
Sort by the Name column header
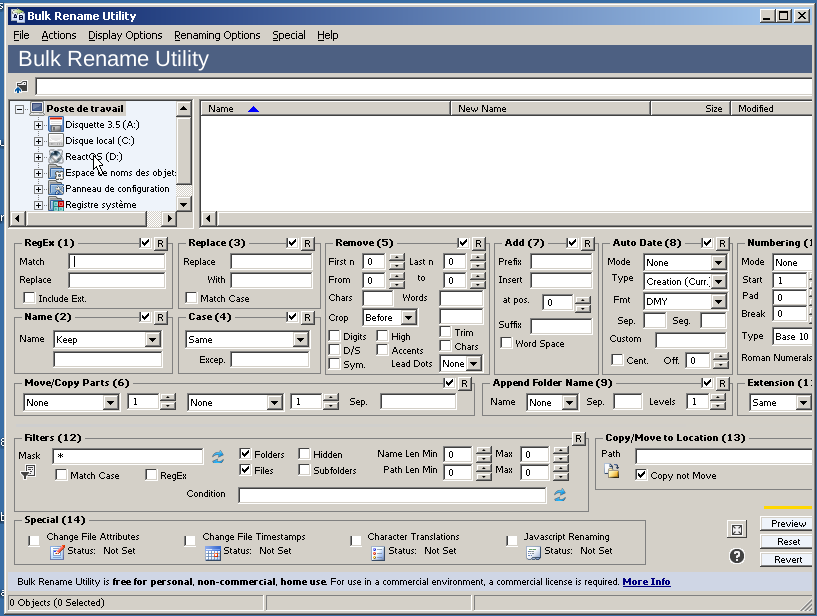pos(326,108)
